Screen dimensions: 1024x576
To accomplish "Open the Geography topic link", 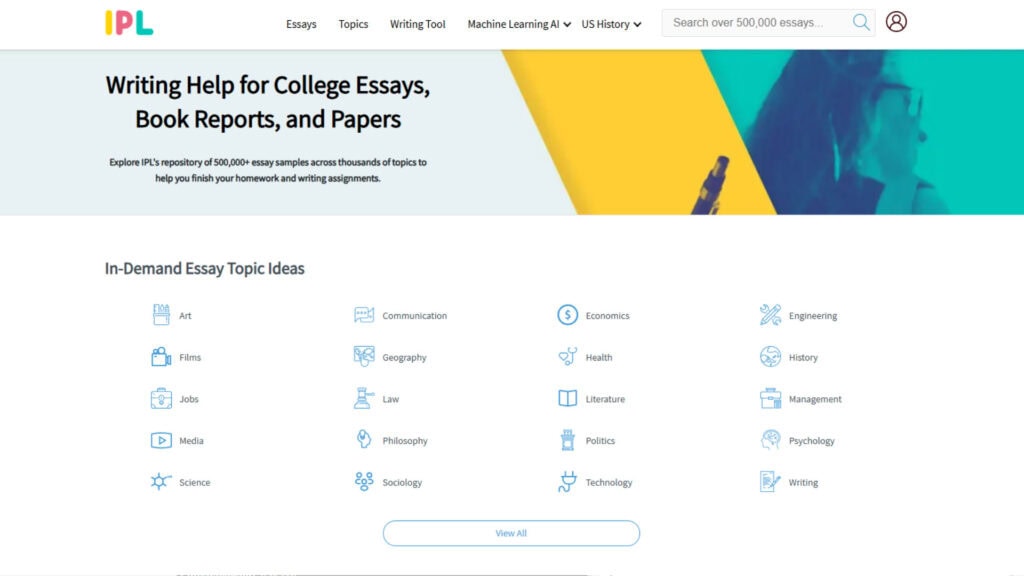I will point(404,357).
